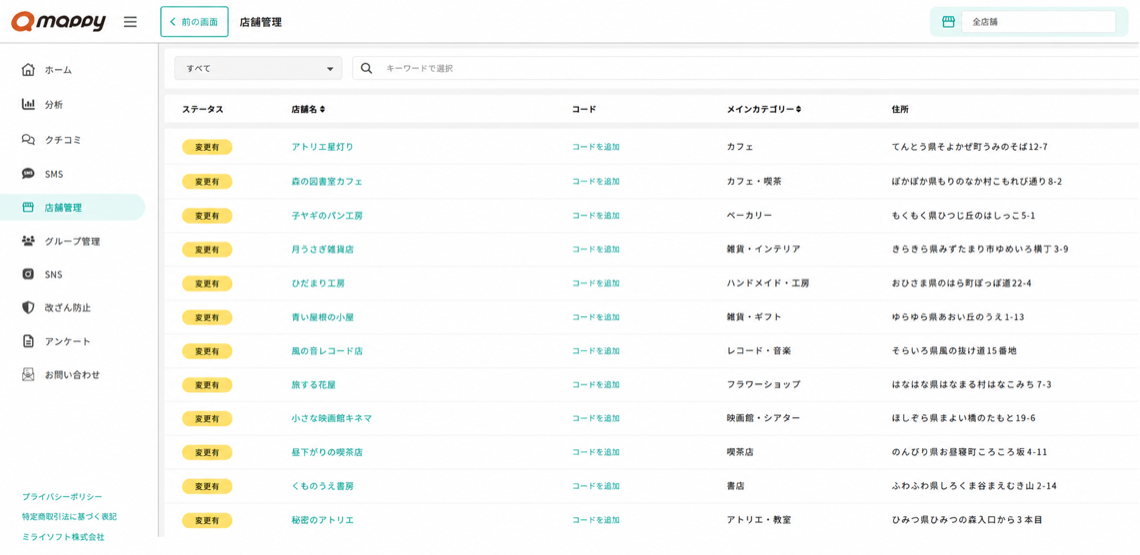1140x555 pixels.
Task: Open グループ管理 in sidebar
Action: (x=72, y=241)
